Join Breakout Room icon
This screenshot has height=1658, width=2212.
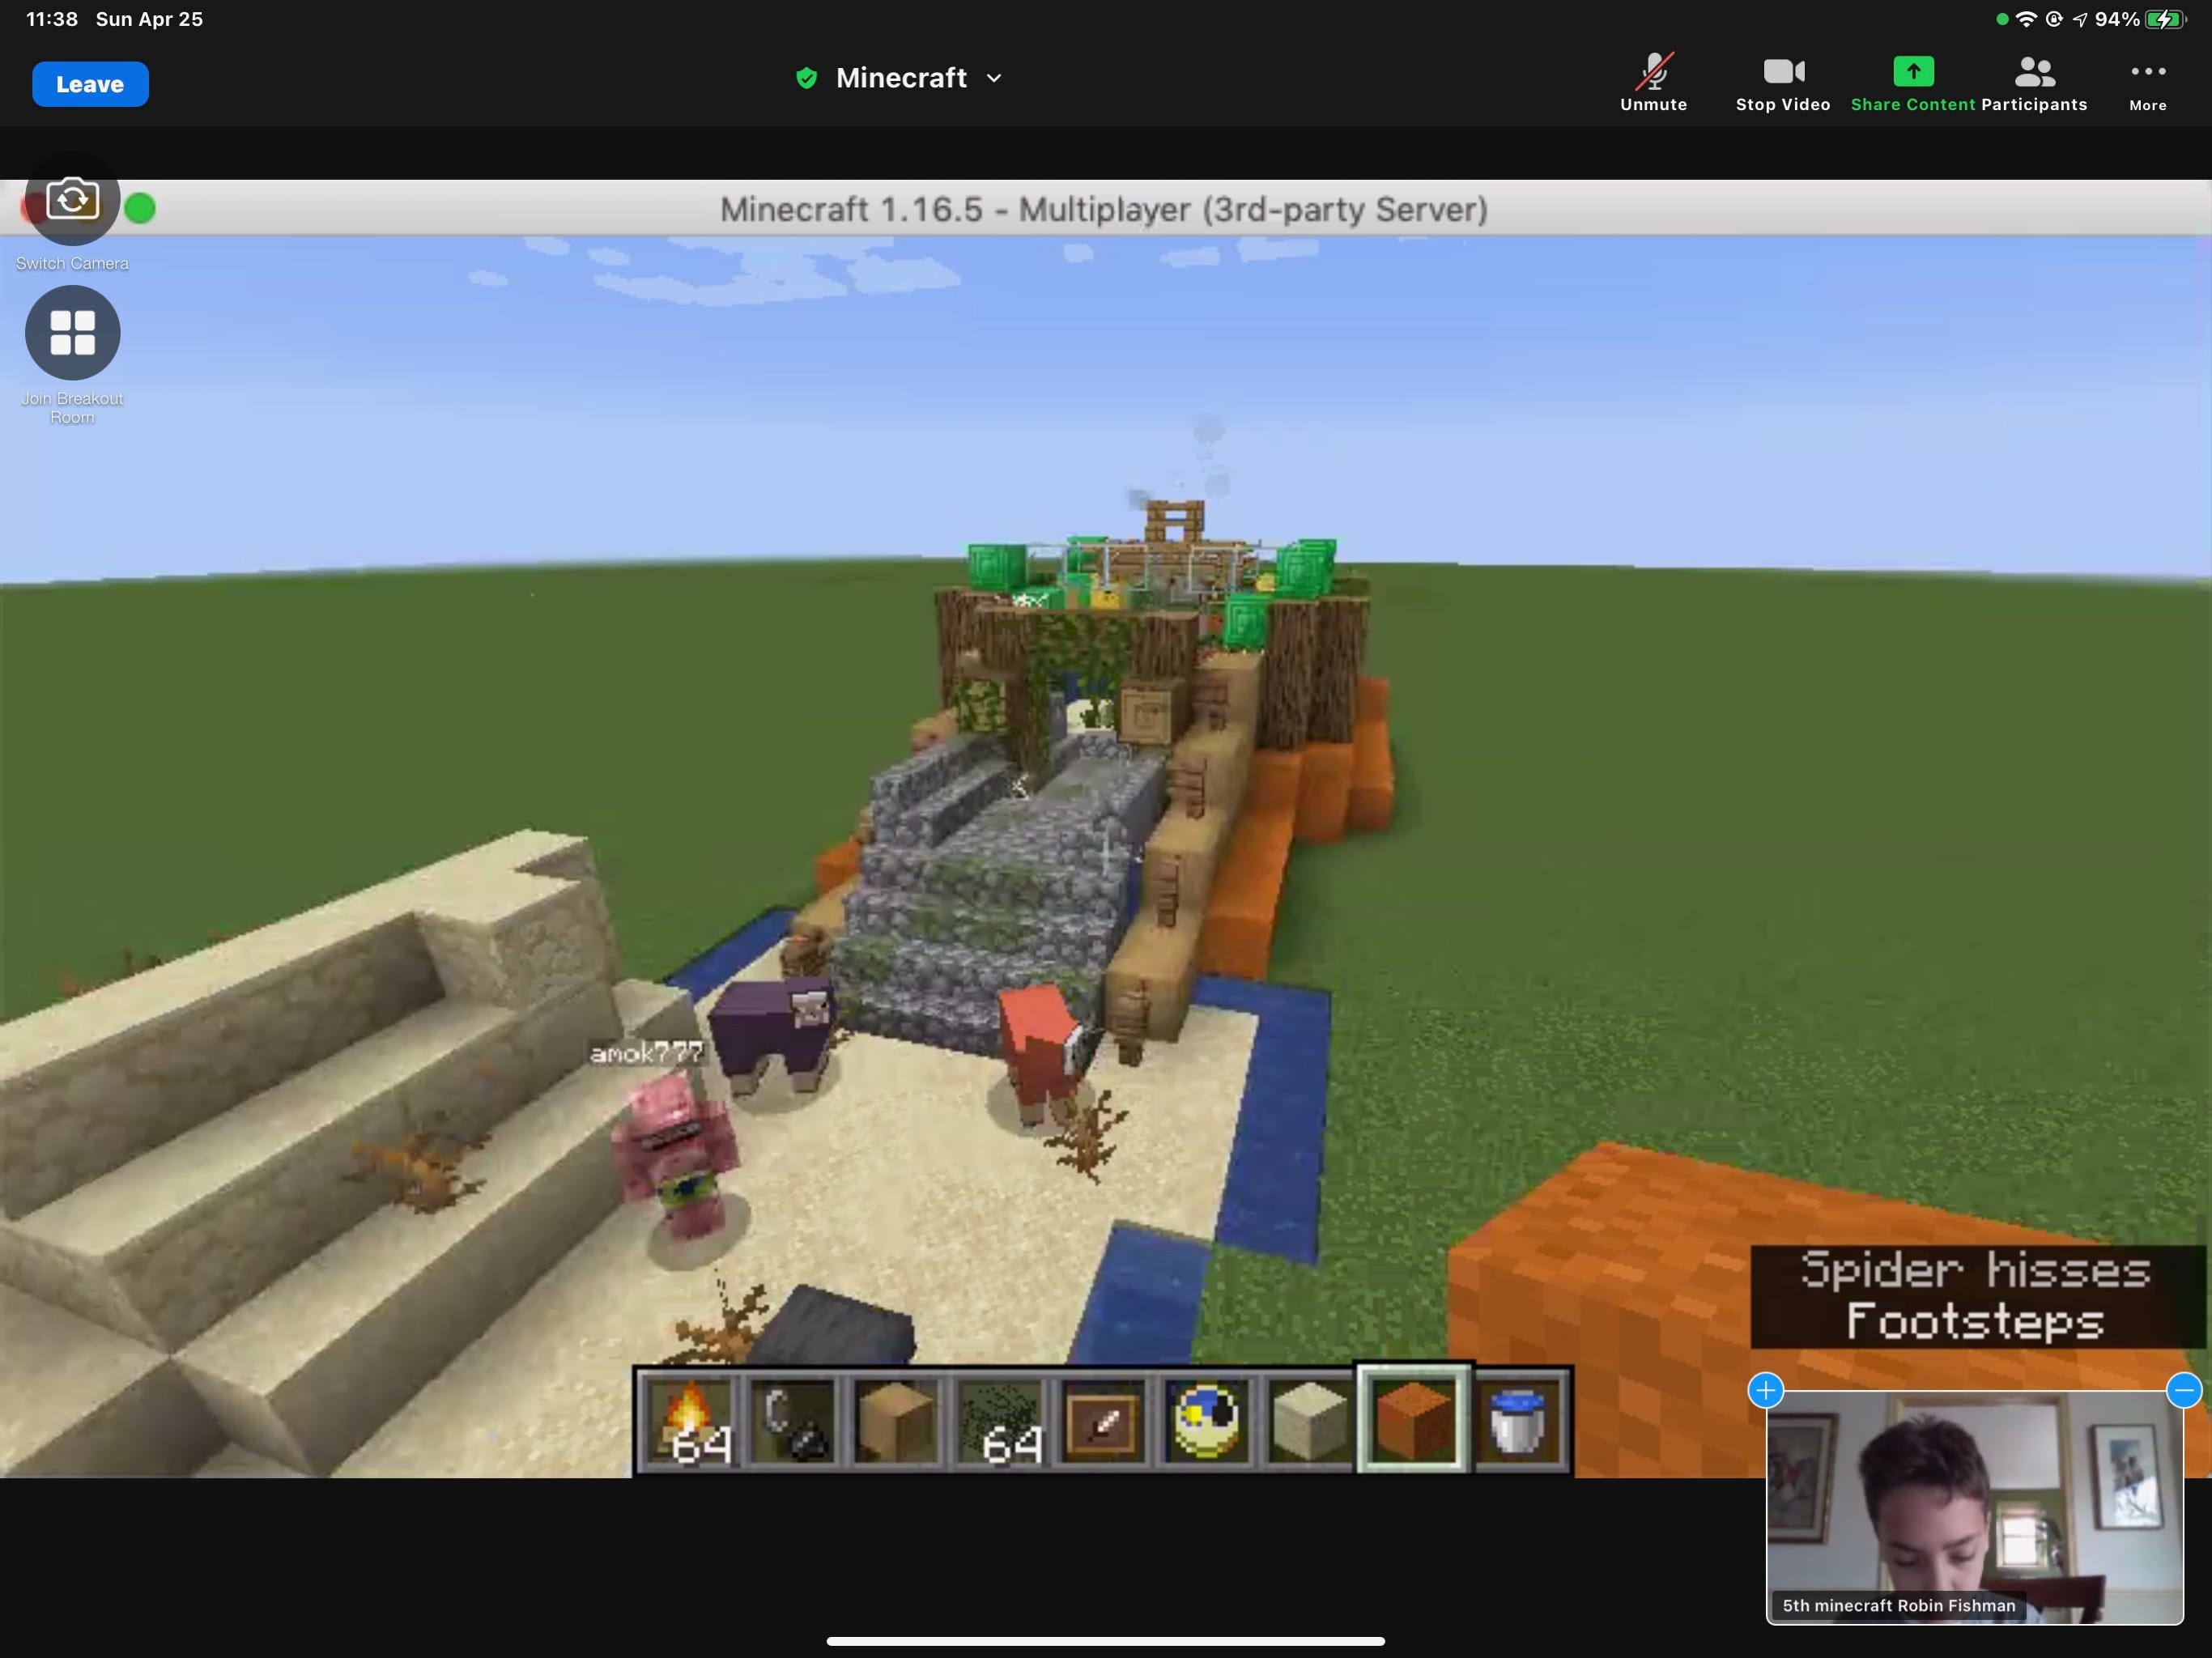(72, 332)
